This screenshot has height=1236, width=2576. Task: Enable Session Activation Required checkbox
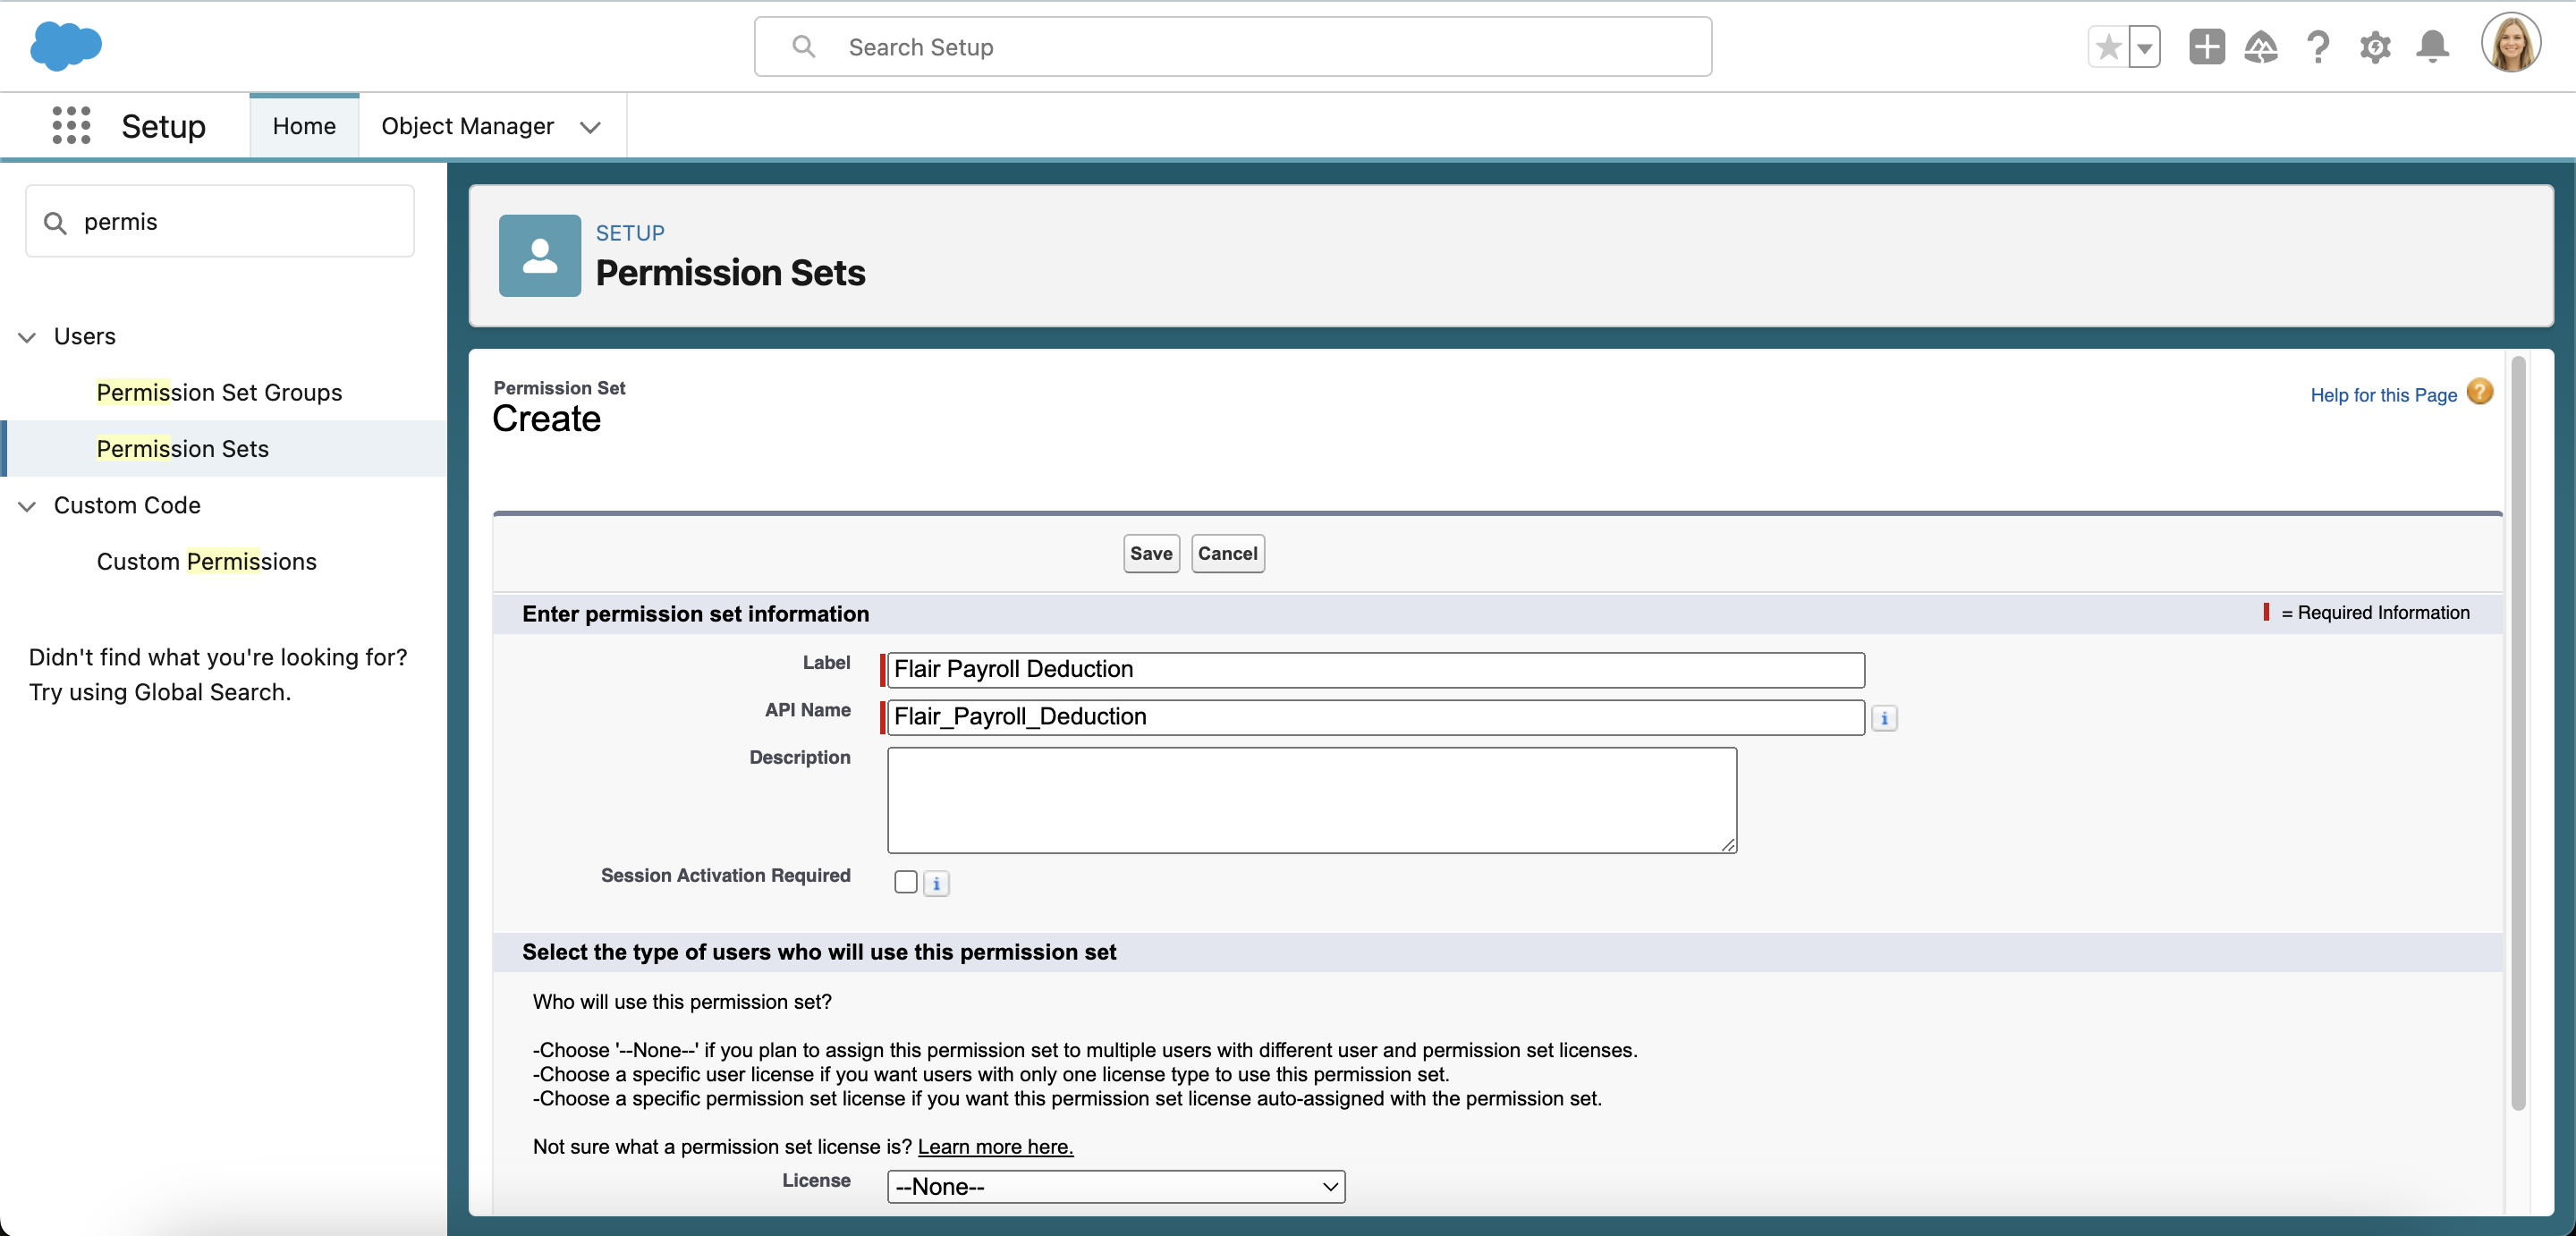(x=906, y=882)
